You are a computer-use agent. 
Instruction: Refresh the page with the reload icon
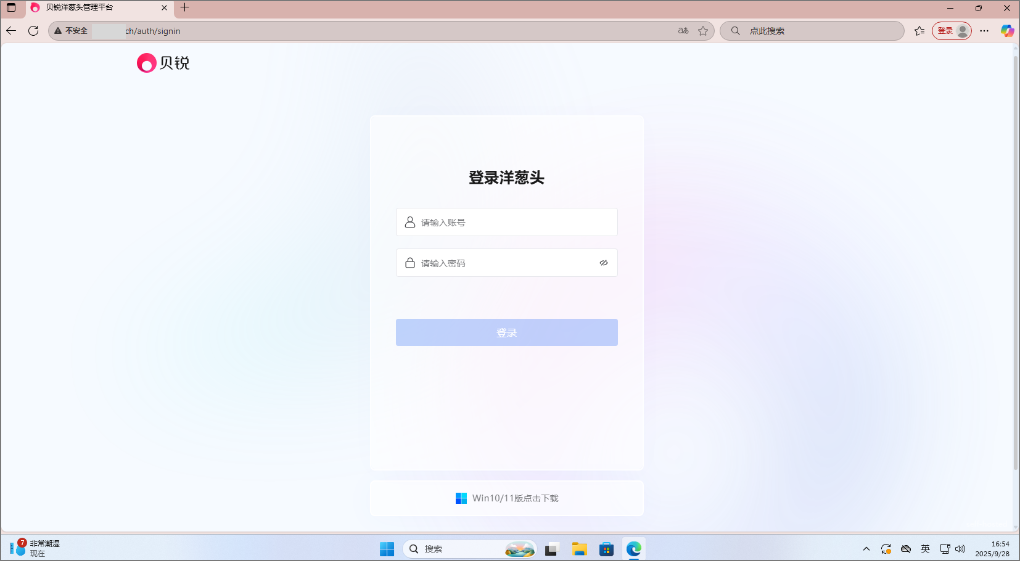pos(33,31)
